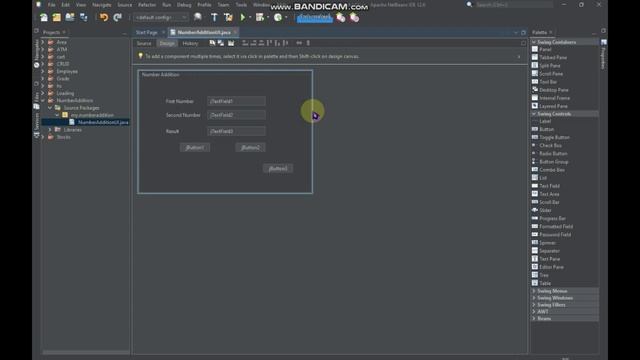Click the Profile Project toolbar icon
Viewport: 640px width, 360px height.
(x=278, y=18)
